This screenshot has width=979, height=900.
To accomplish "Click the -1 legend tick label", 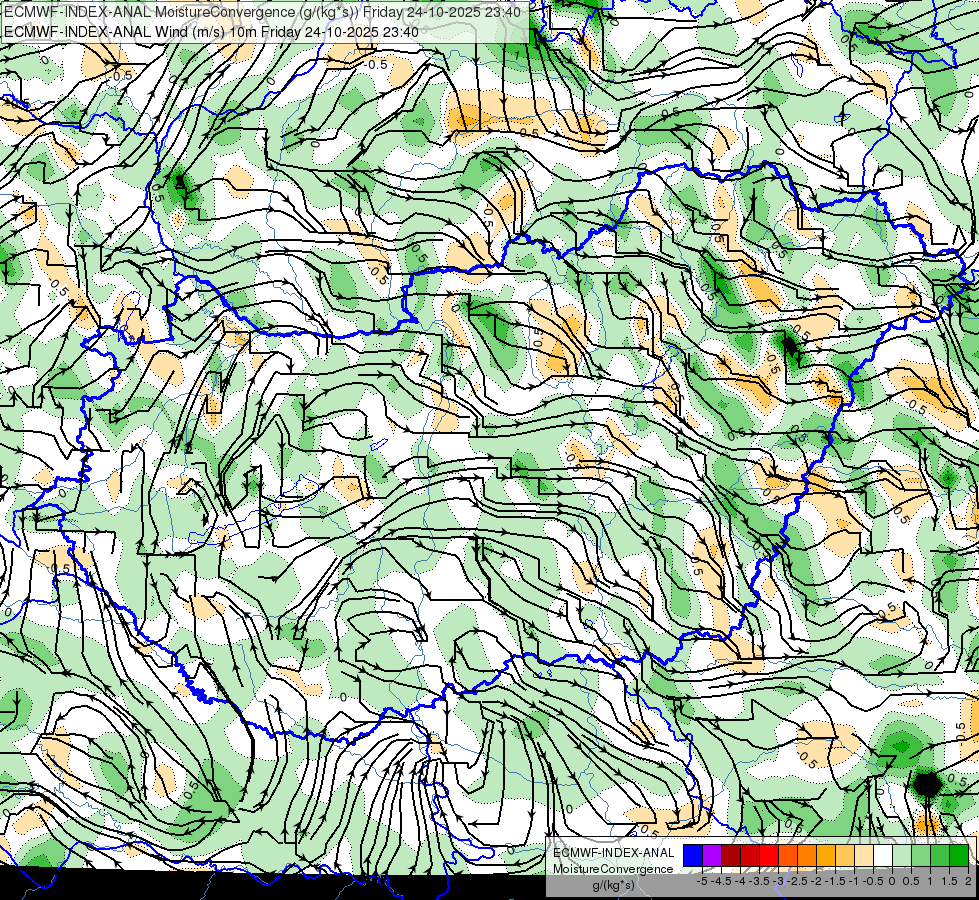I will [854, 881].
